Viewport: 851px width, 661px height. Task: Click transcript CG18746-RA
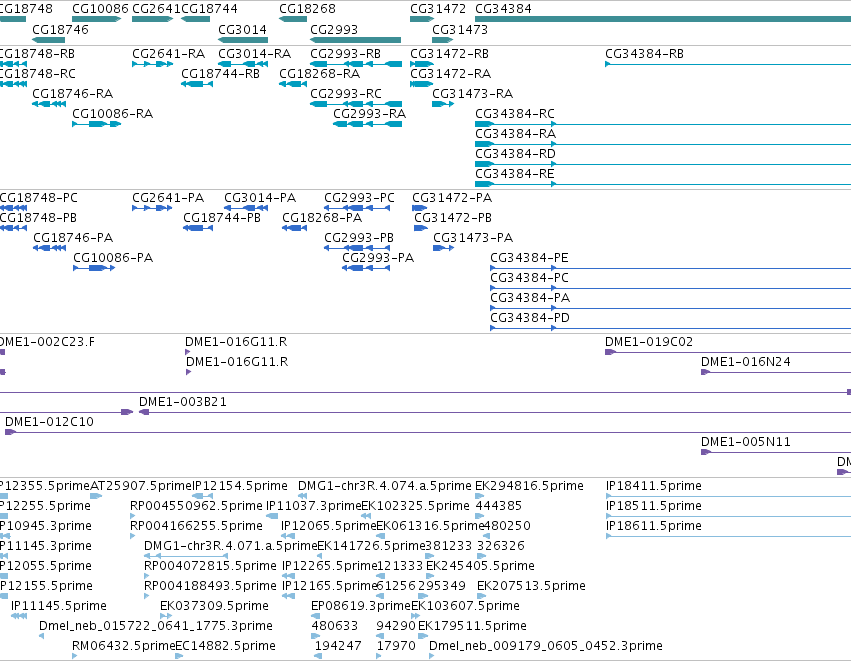72,93
